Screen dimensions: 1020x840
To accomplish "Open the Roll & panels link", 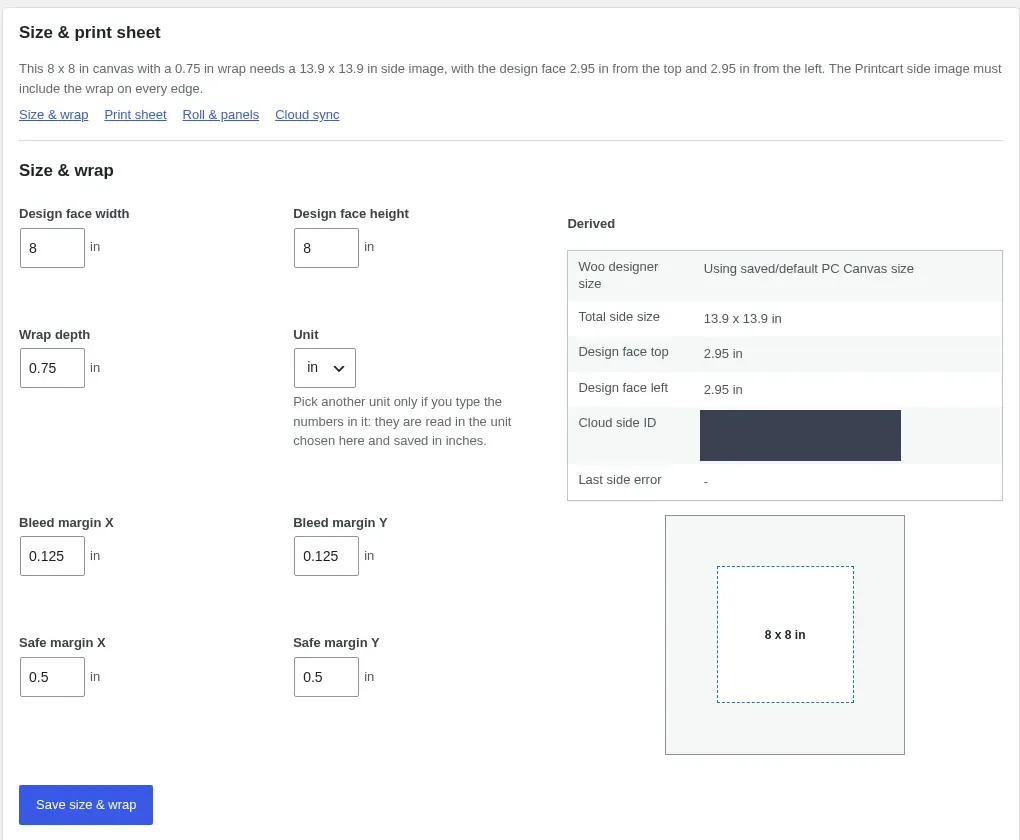I will click(221, 115).
